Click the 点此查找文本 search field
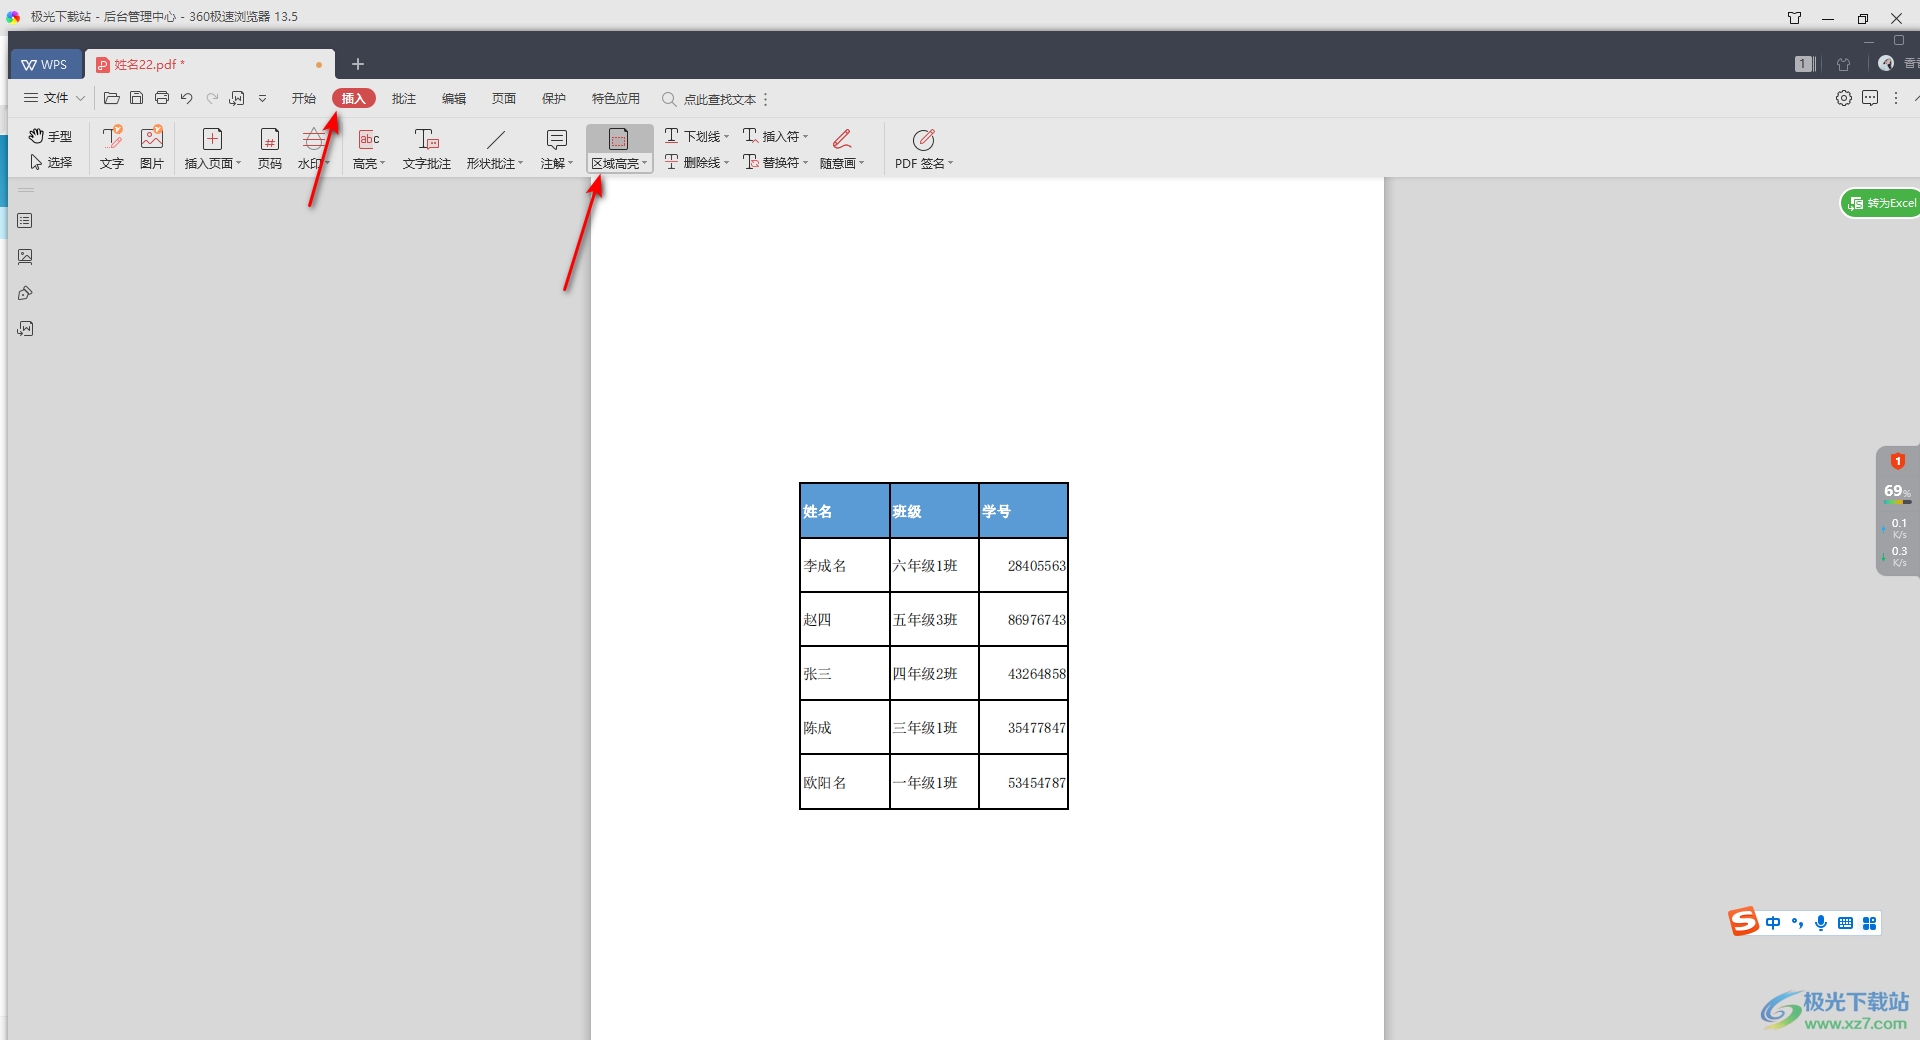 click(711, 99)
